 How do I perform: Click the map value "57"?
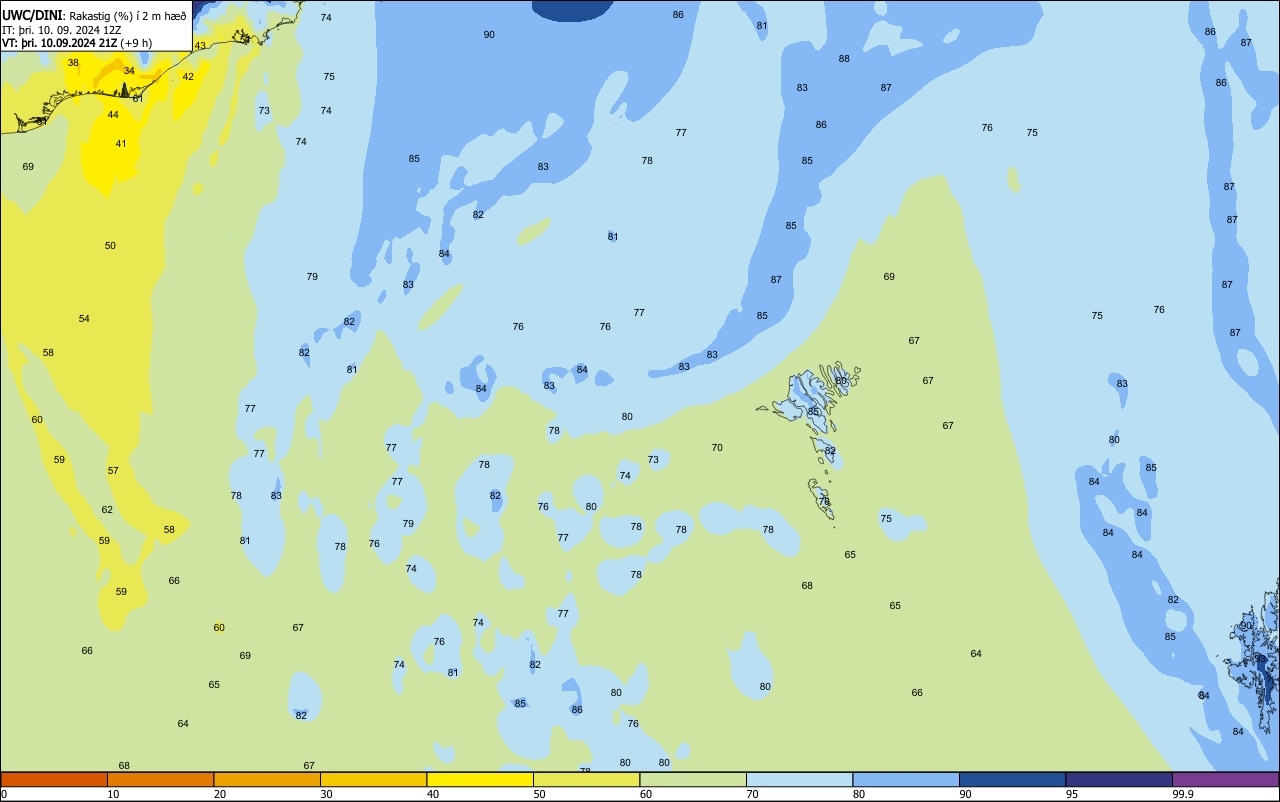click(x=113, y=471)
